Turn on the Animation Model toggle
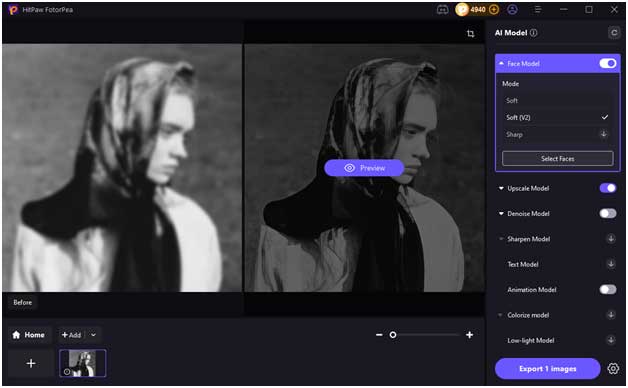The height and width of the screenshot is (388, 628). click(608, 289)
